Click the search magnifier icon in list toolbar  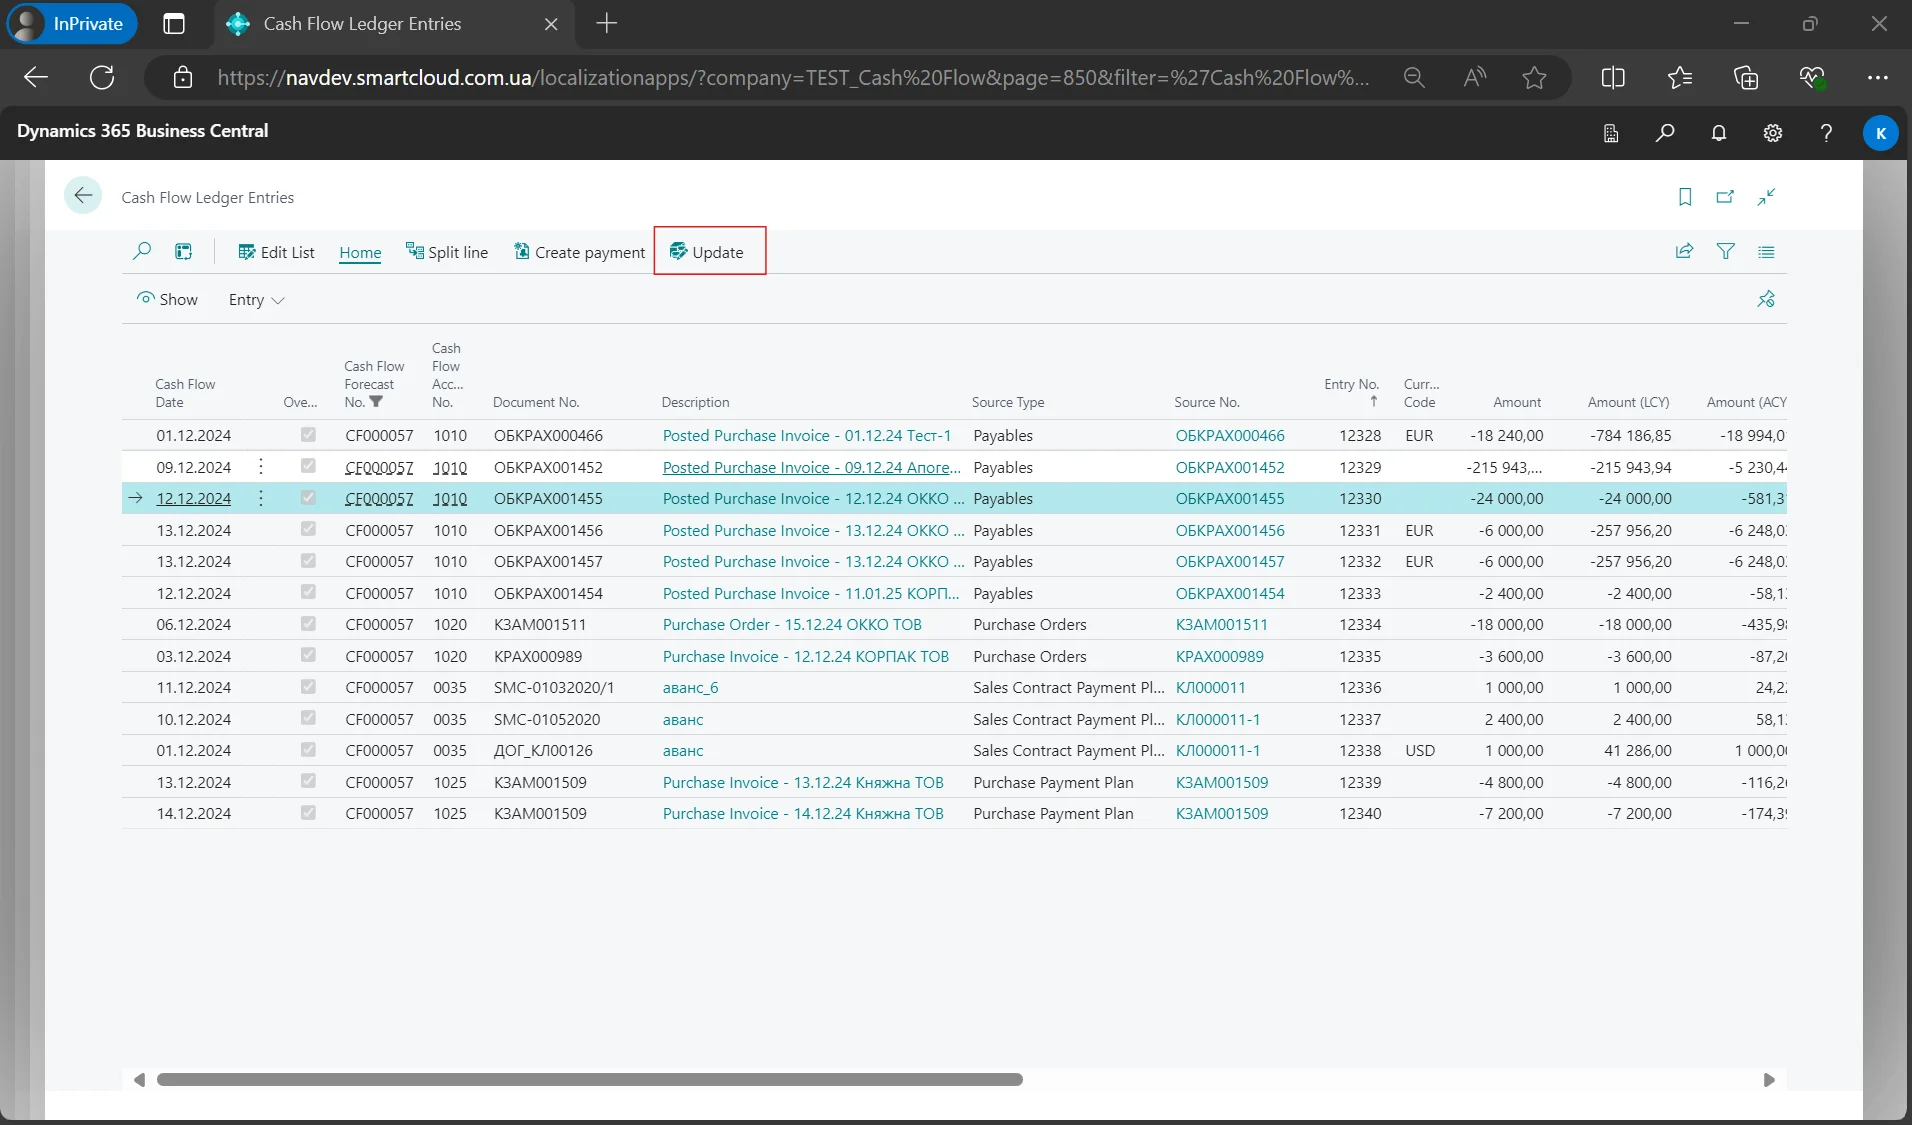coord(142,251)
